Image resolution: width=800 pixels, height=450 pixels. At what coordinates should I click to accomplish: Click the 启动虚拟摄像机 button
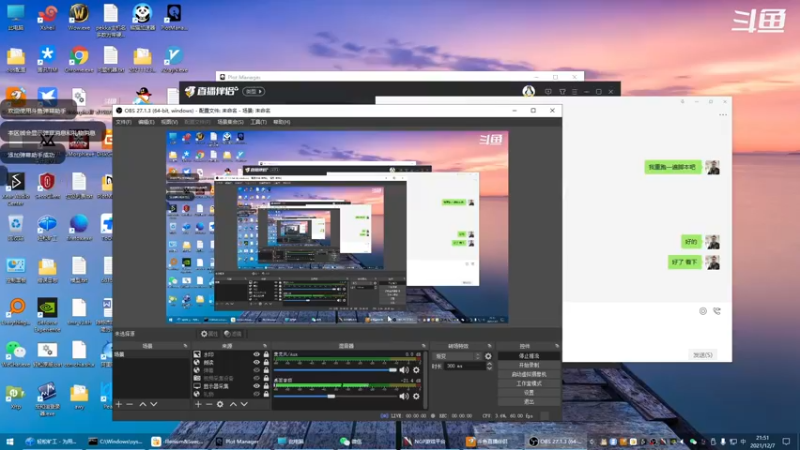529,374
